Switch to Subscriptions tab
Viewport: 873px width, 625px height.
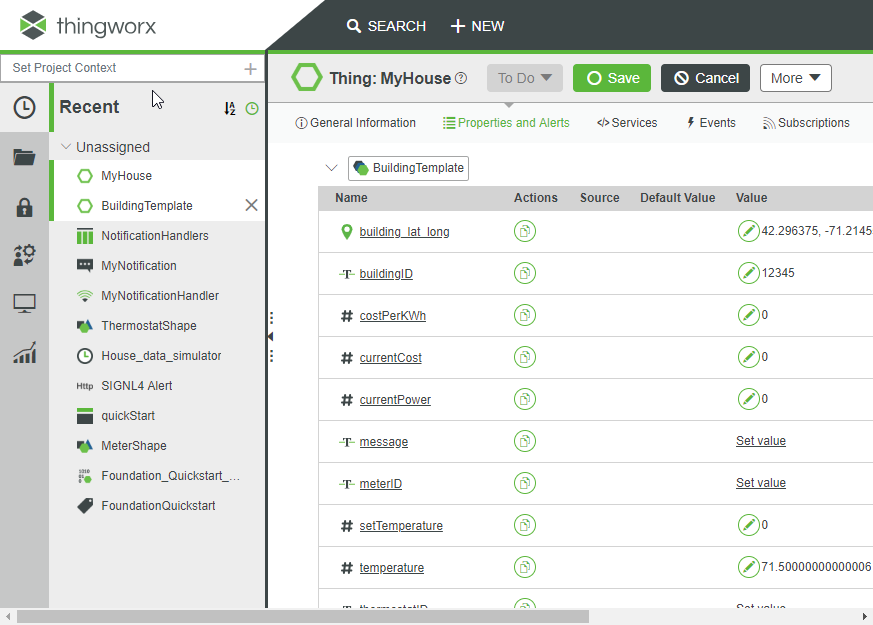806,123
